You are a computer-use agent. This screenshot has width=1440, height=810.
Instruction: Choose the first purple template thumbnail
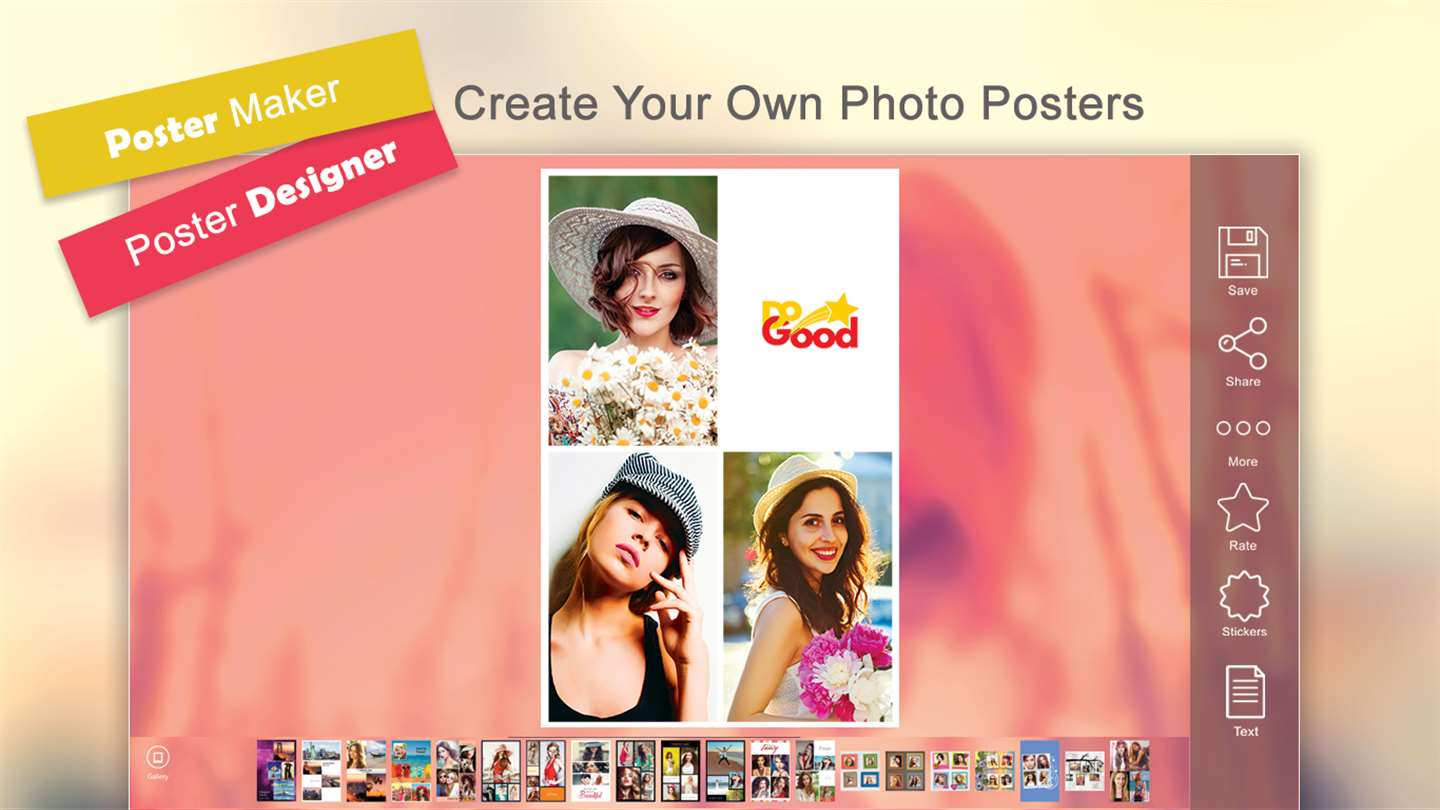(276, 770)
